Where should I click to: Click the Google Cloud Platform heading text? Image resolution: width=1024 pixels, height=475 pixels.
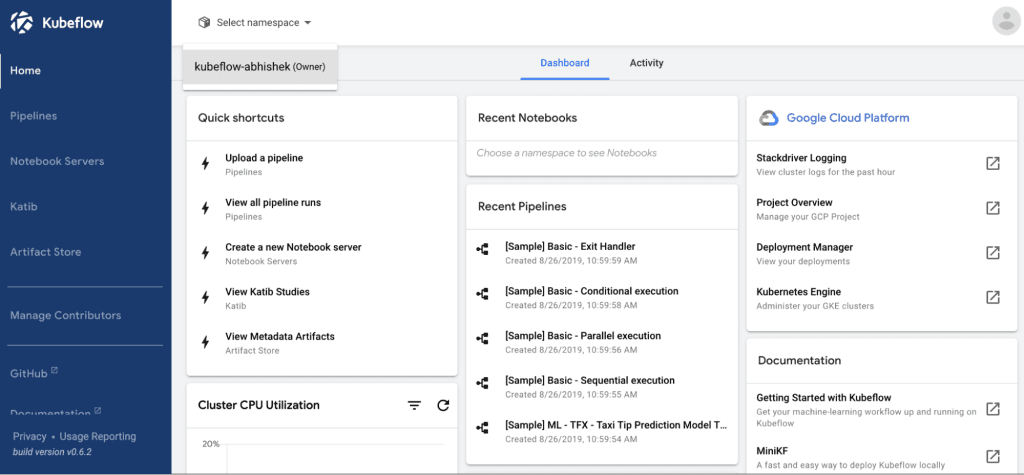click(848, 118)
